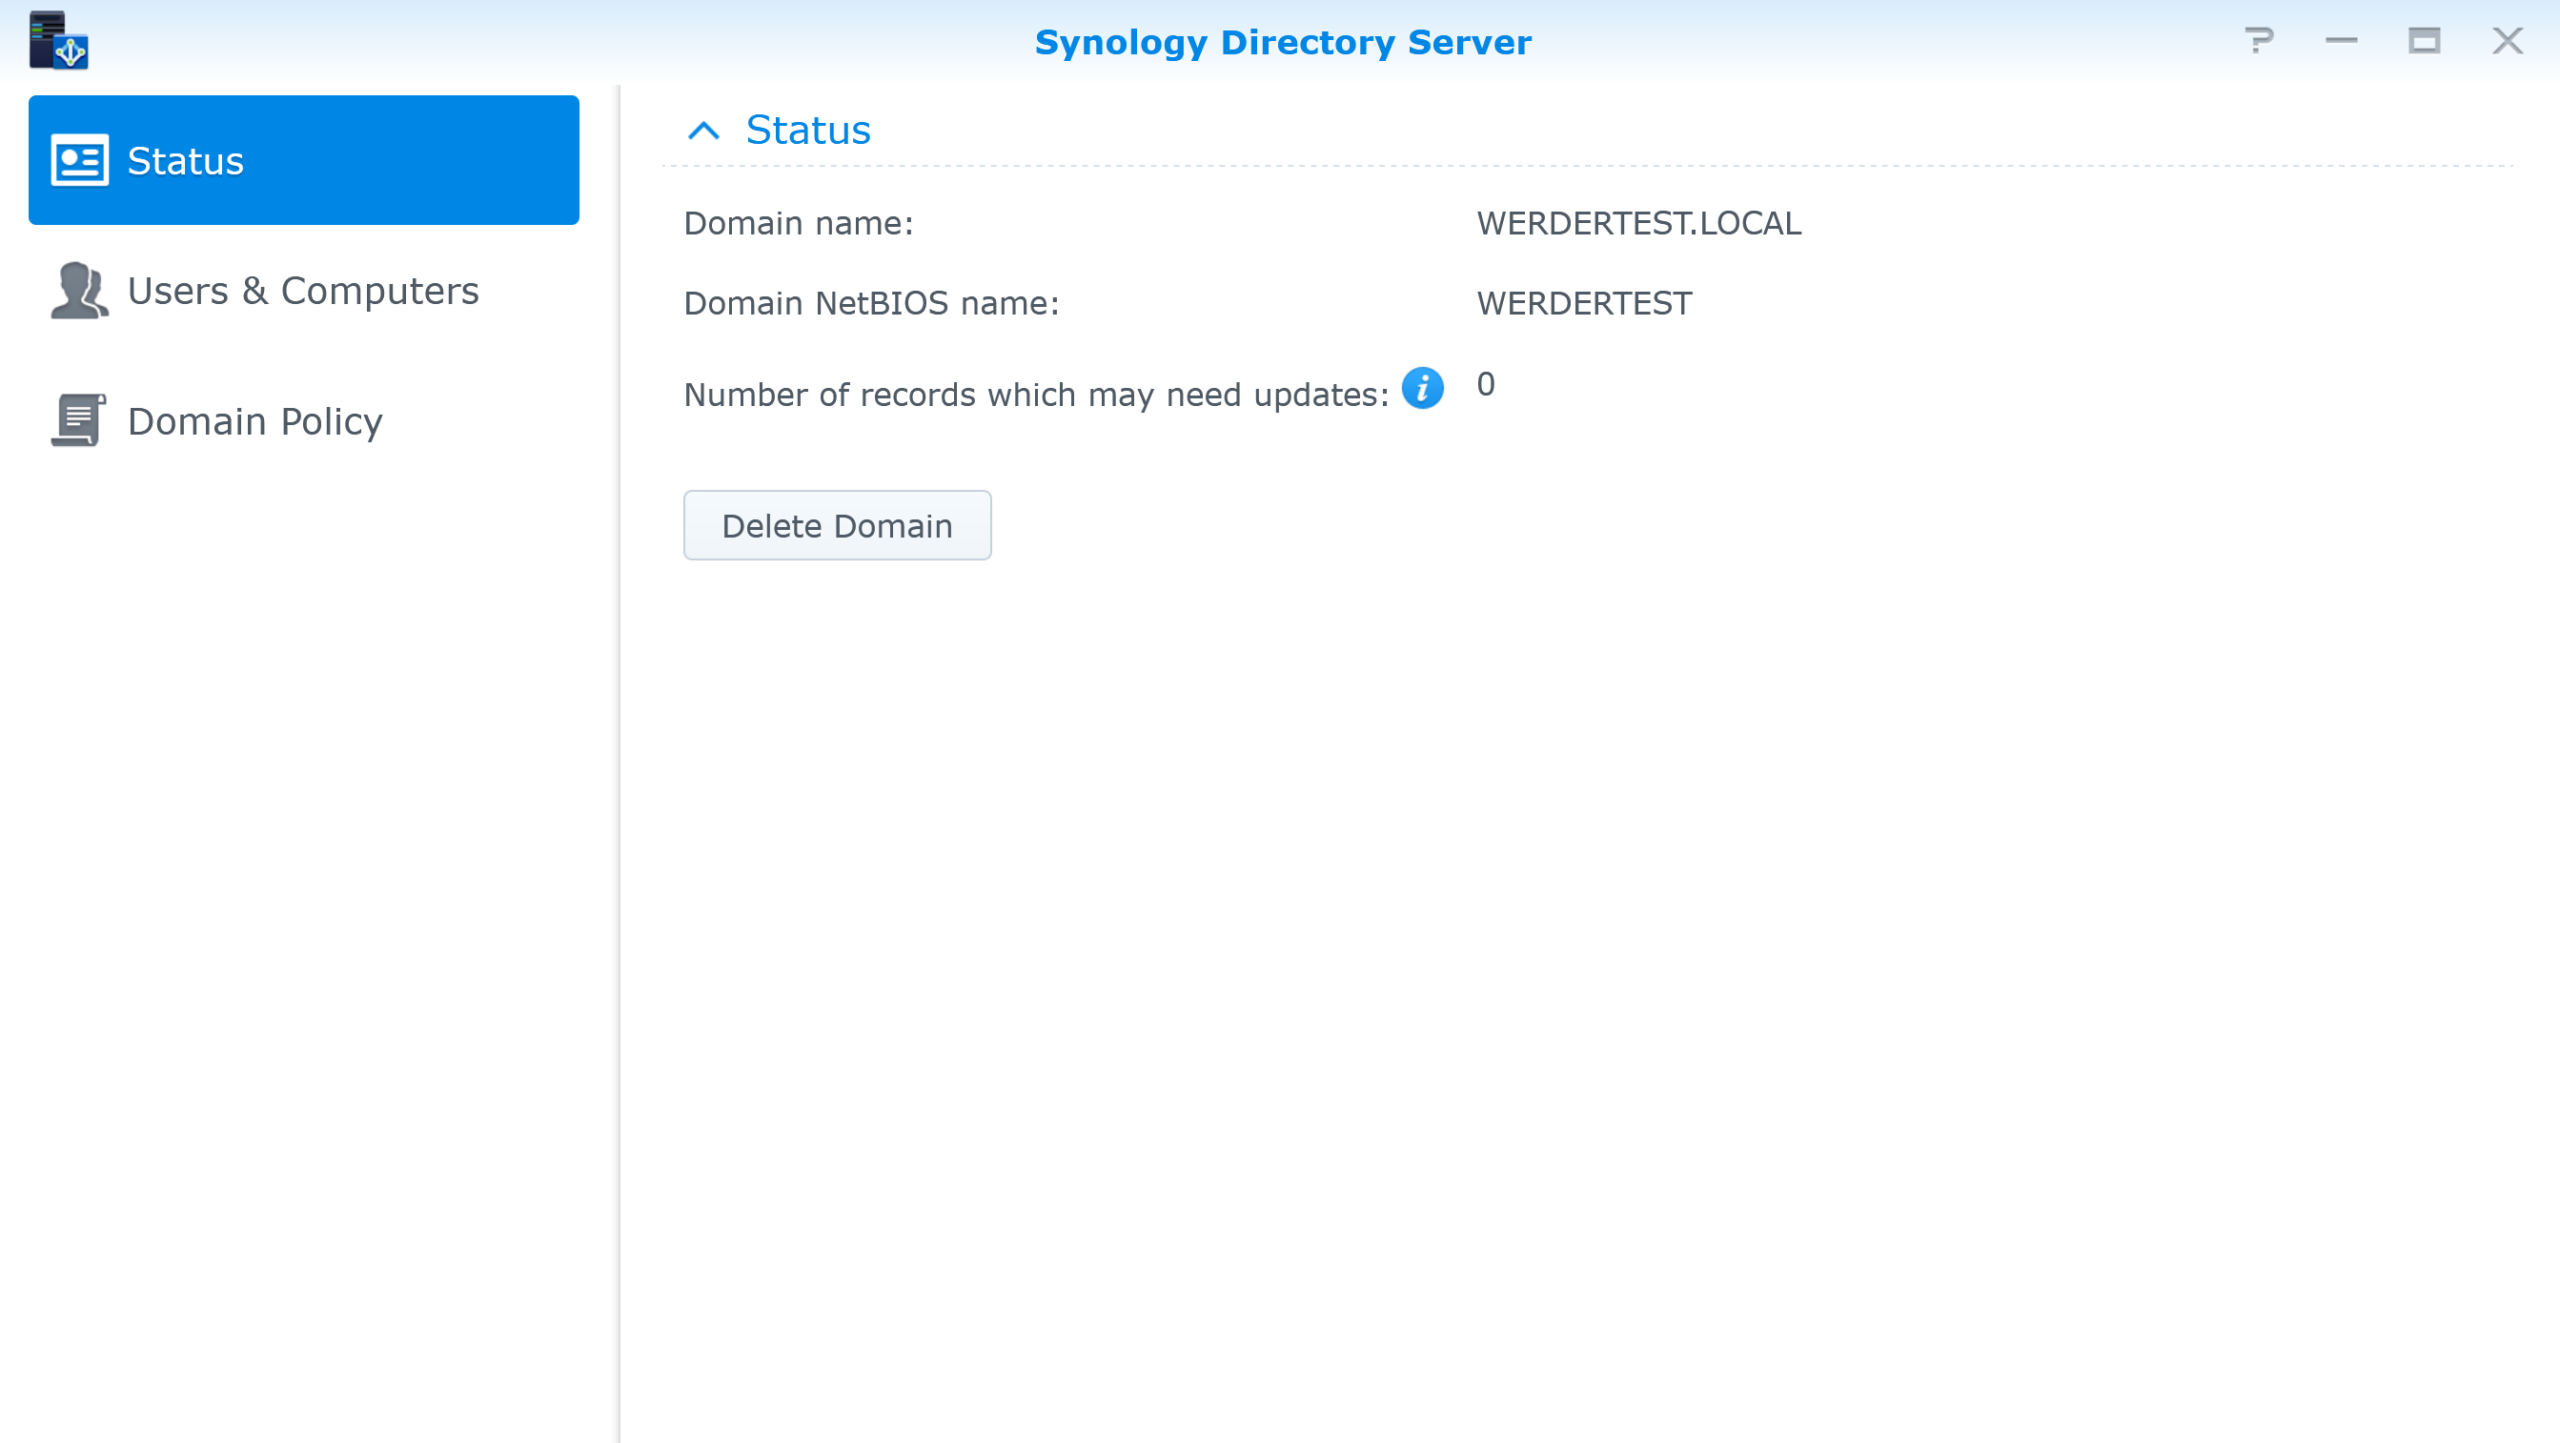The image size is (2560, 1443).
Task: Minimize the Synology Directory Server window
Action: 2339,41
